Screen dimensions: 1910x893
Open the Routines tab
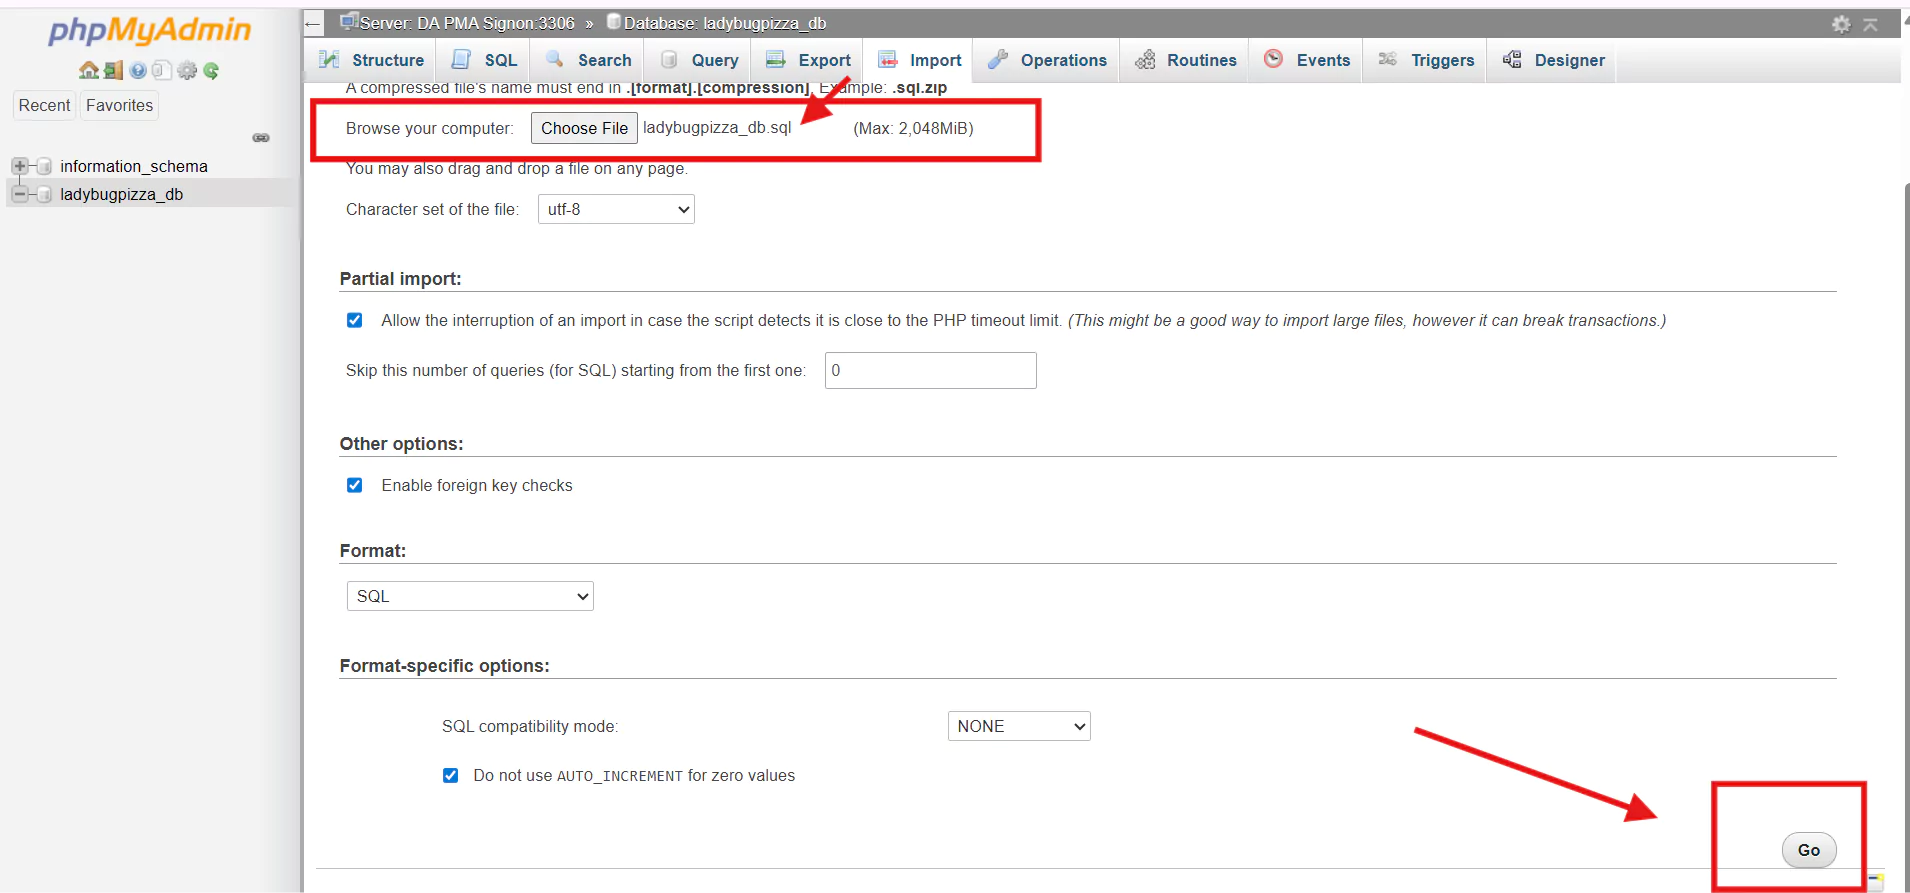coord(1185,60)
